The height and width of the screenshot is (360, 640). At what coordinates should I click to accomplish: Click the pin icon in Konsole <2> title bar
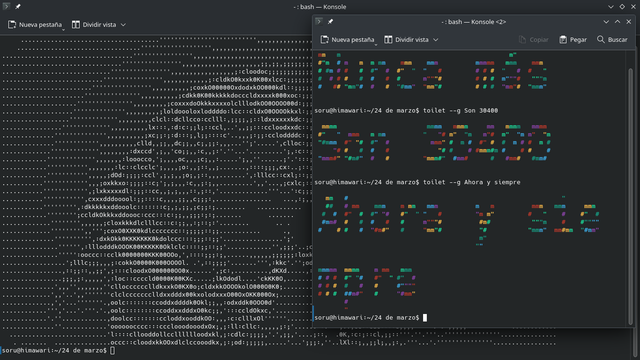pos(330,22)
